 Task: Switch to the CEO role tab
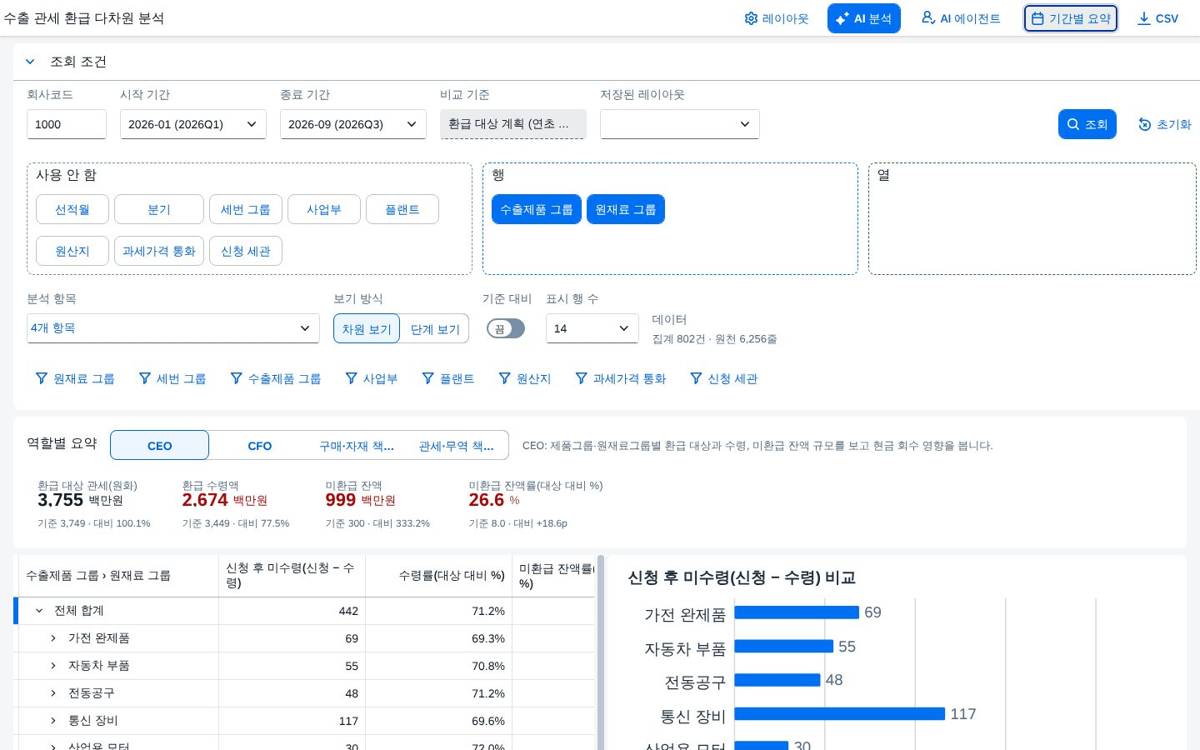point(160,446)
